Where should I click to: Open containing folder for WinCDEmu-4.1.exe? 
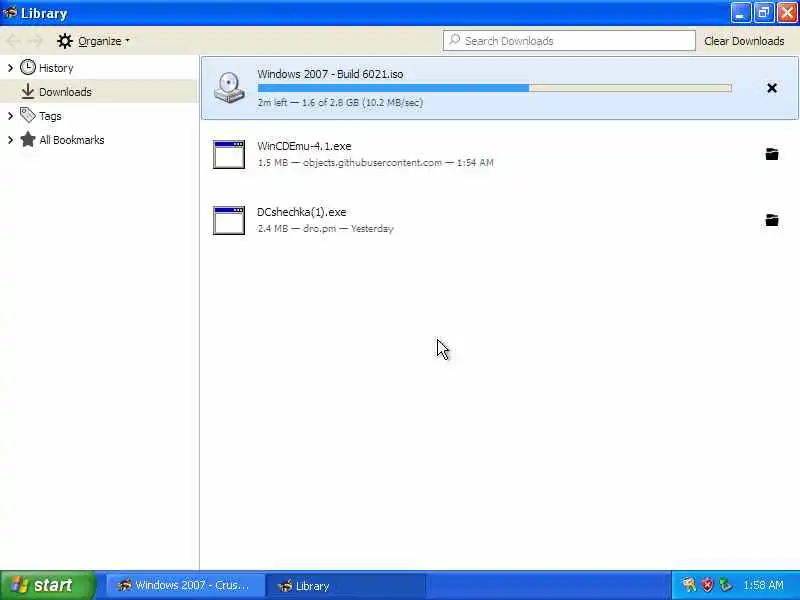[x=771, y=154]
